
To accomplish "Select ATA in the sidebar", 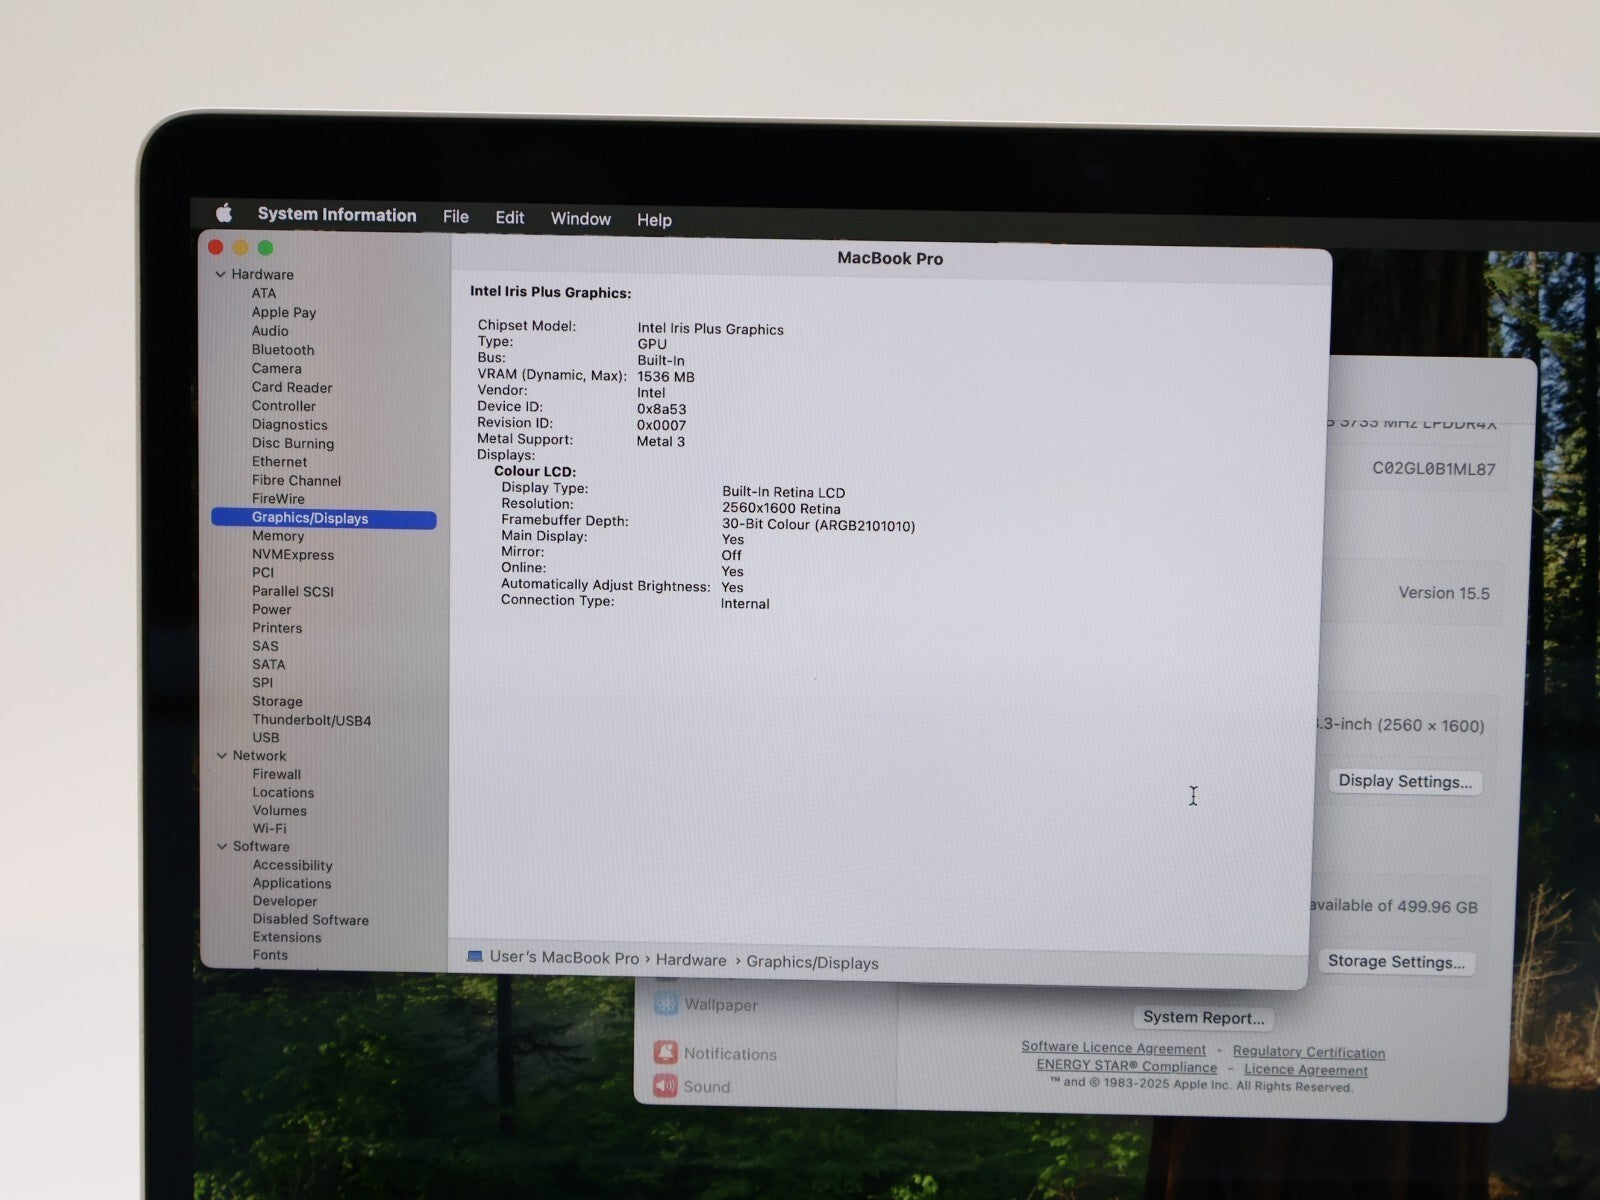I will coord(264,293).
